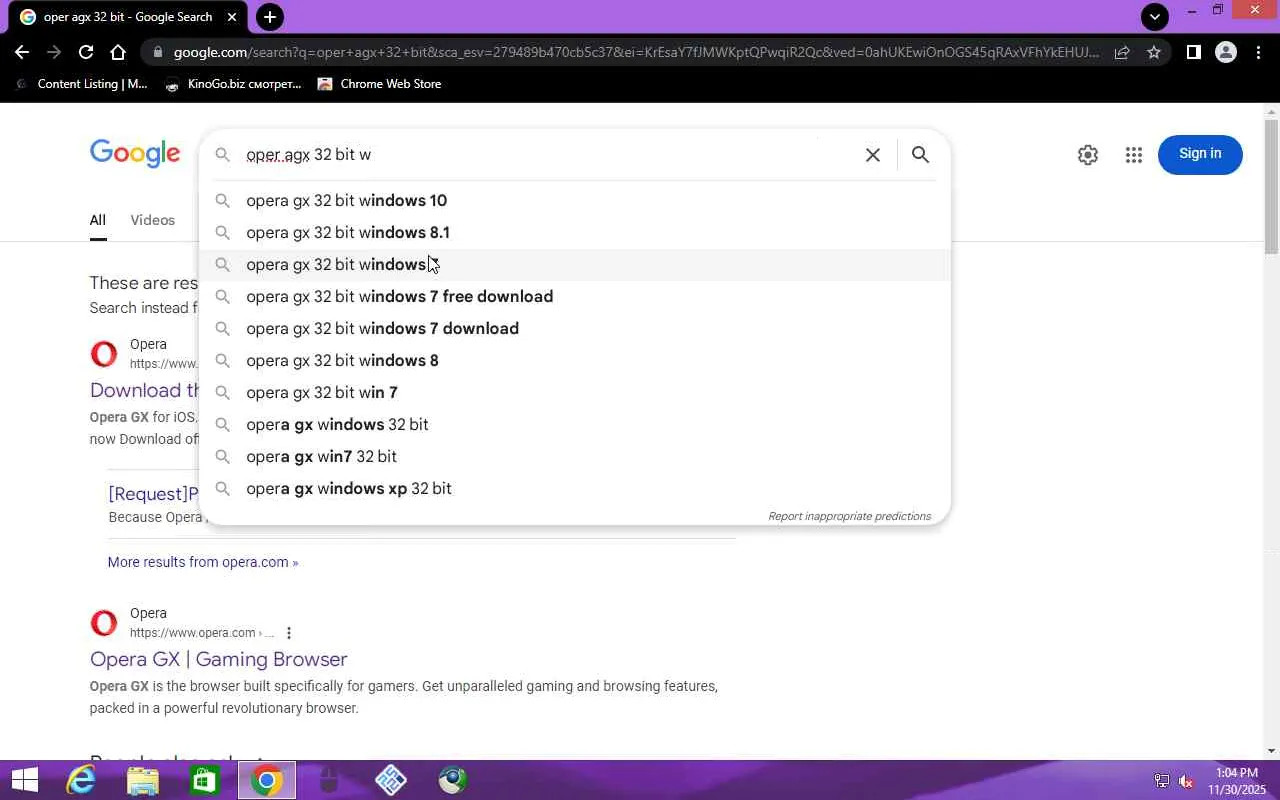
Task: Open the Chrome side panel
Action: 1193,52
